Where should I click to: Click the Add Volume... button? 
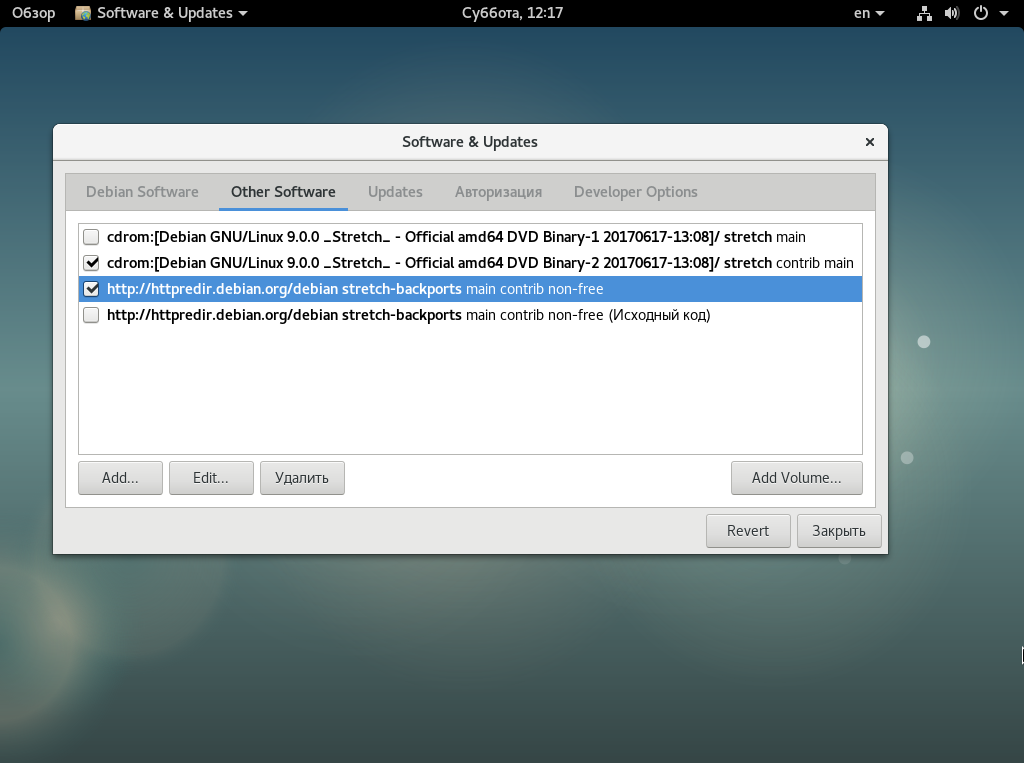[796, 478]
